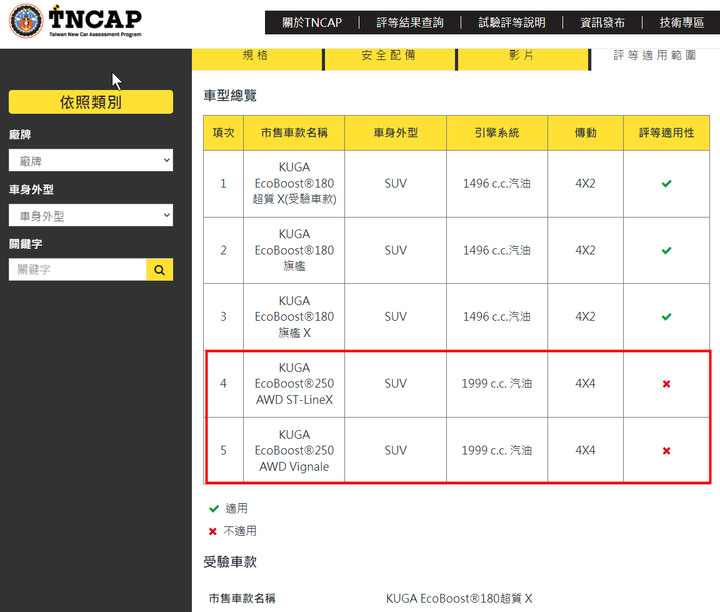Click the search magnifier button
Screen dimensions: 720x612
159,270
